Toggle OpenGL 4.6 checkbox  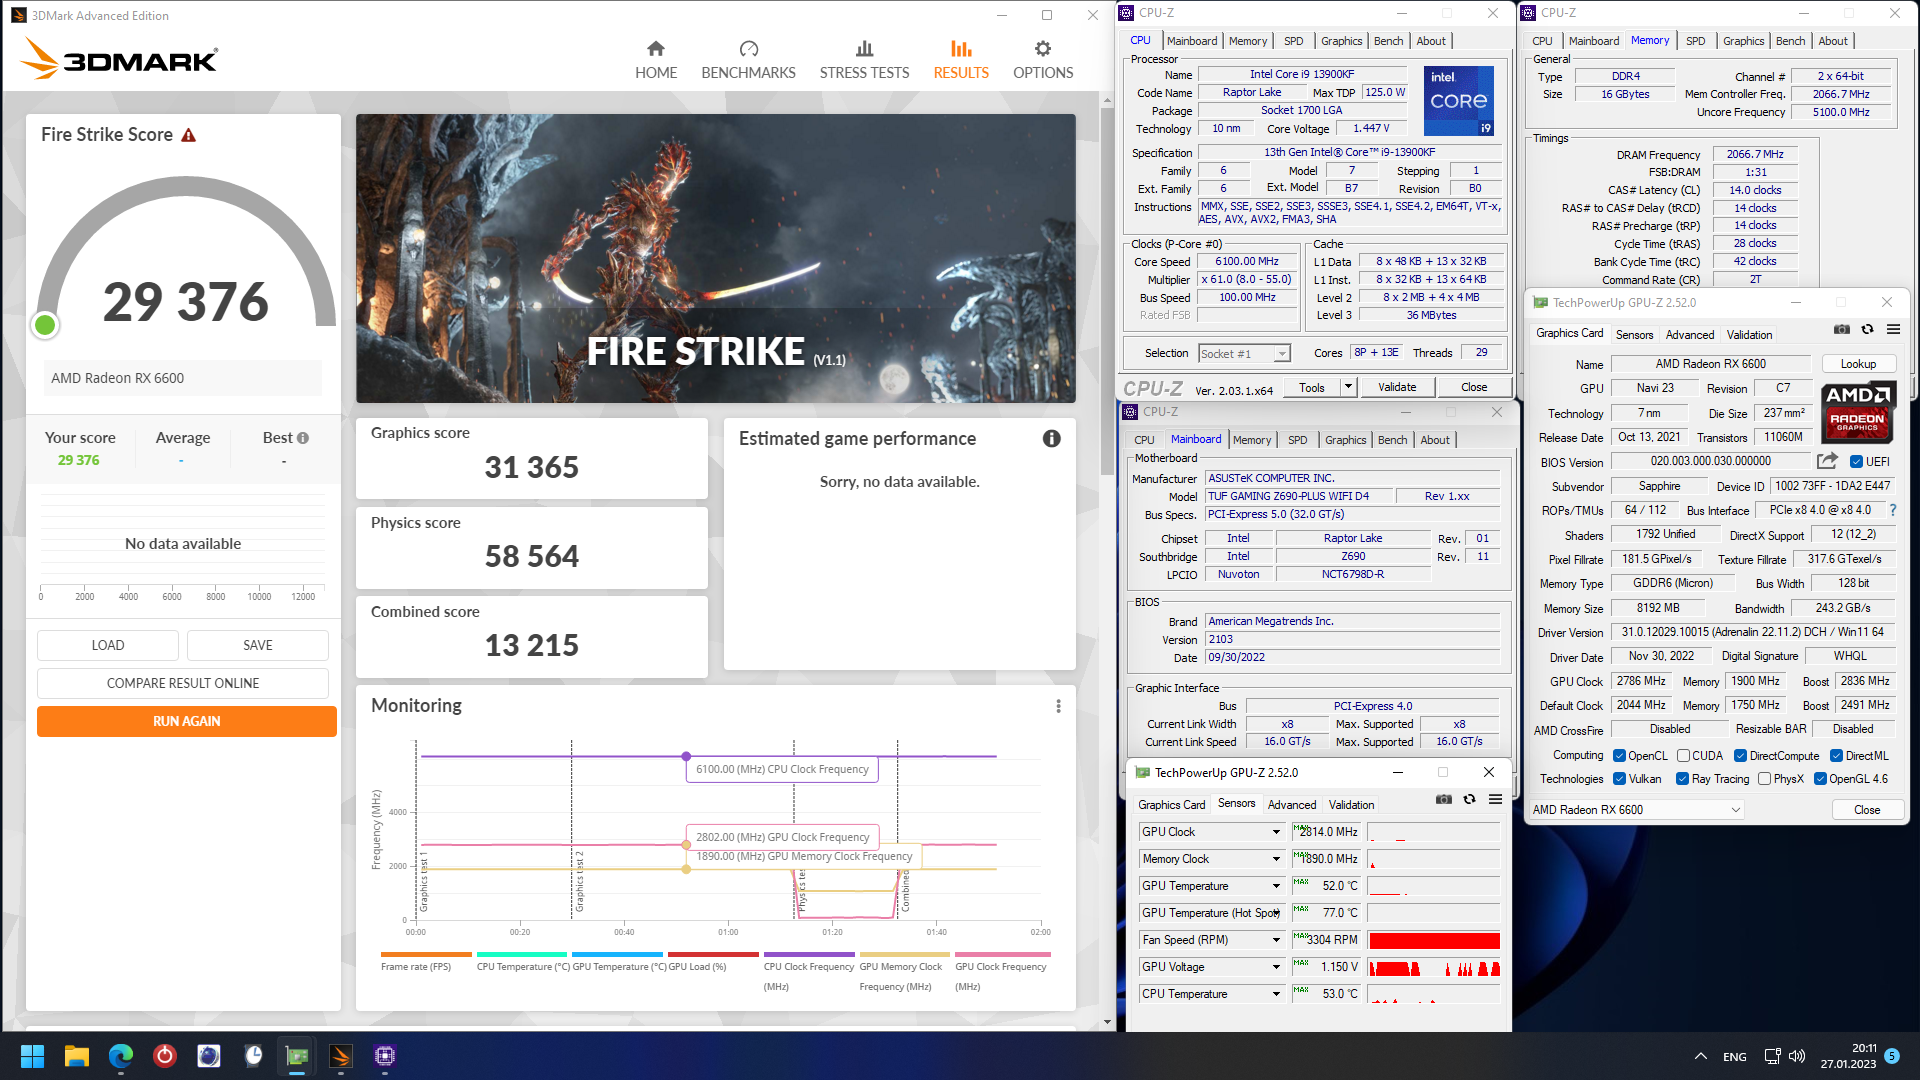tap(1820, 779)
